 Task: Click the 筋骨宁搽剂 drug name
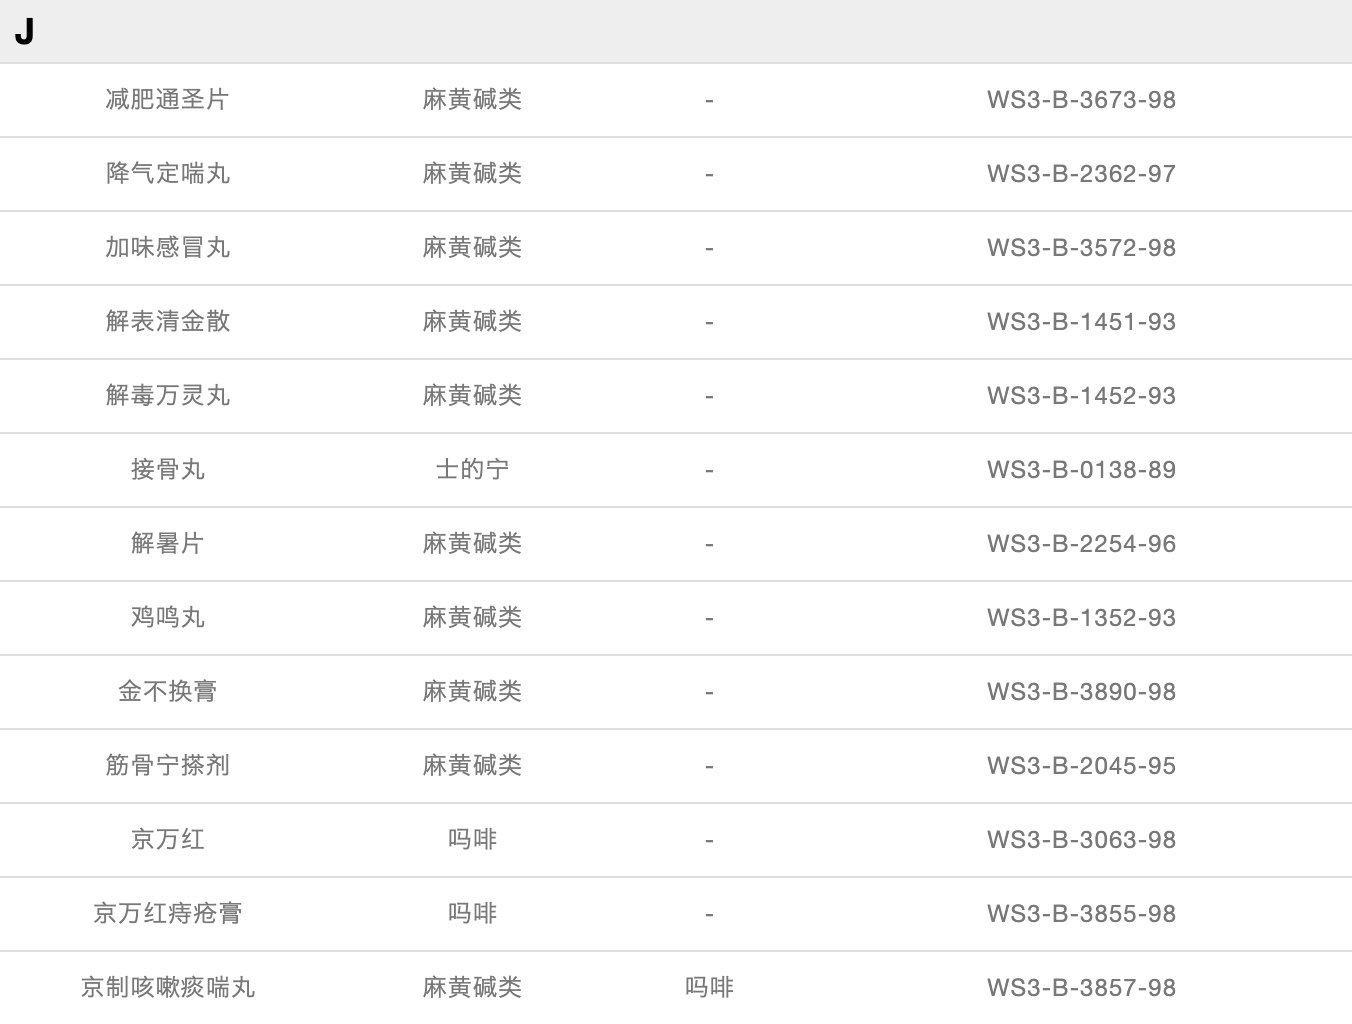pyautogui.click(x=168, y=766)
